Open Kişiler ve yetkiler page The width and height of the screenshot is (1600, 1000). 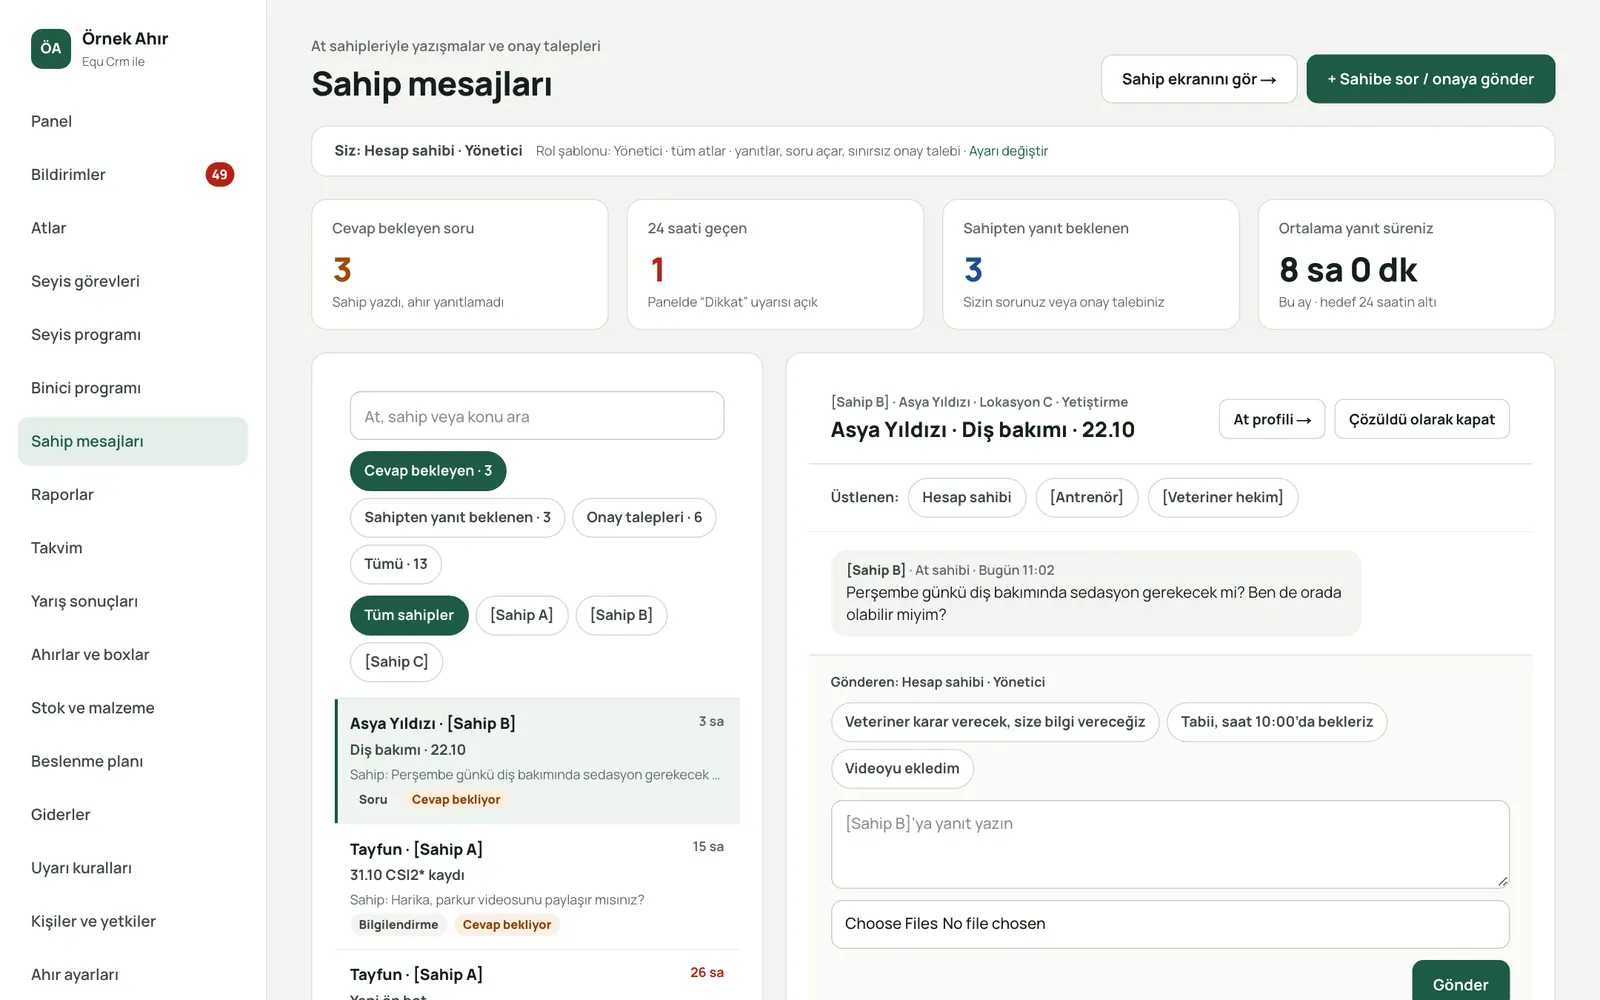click(132, 921)
